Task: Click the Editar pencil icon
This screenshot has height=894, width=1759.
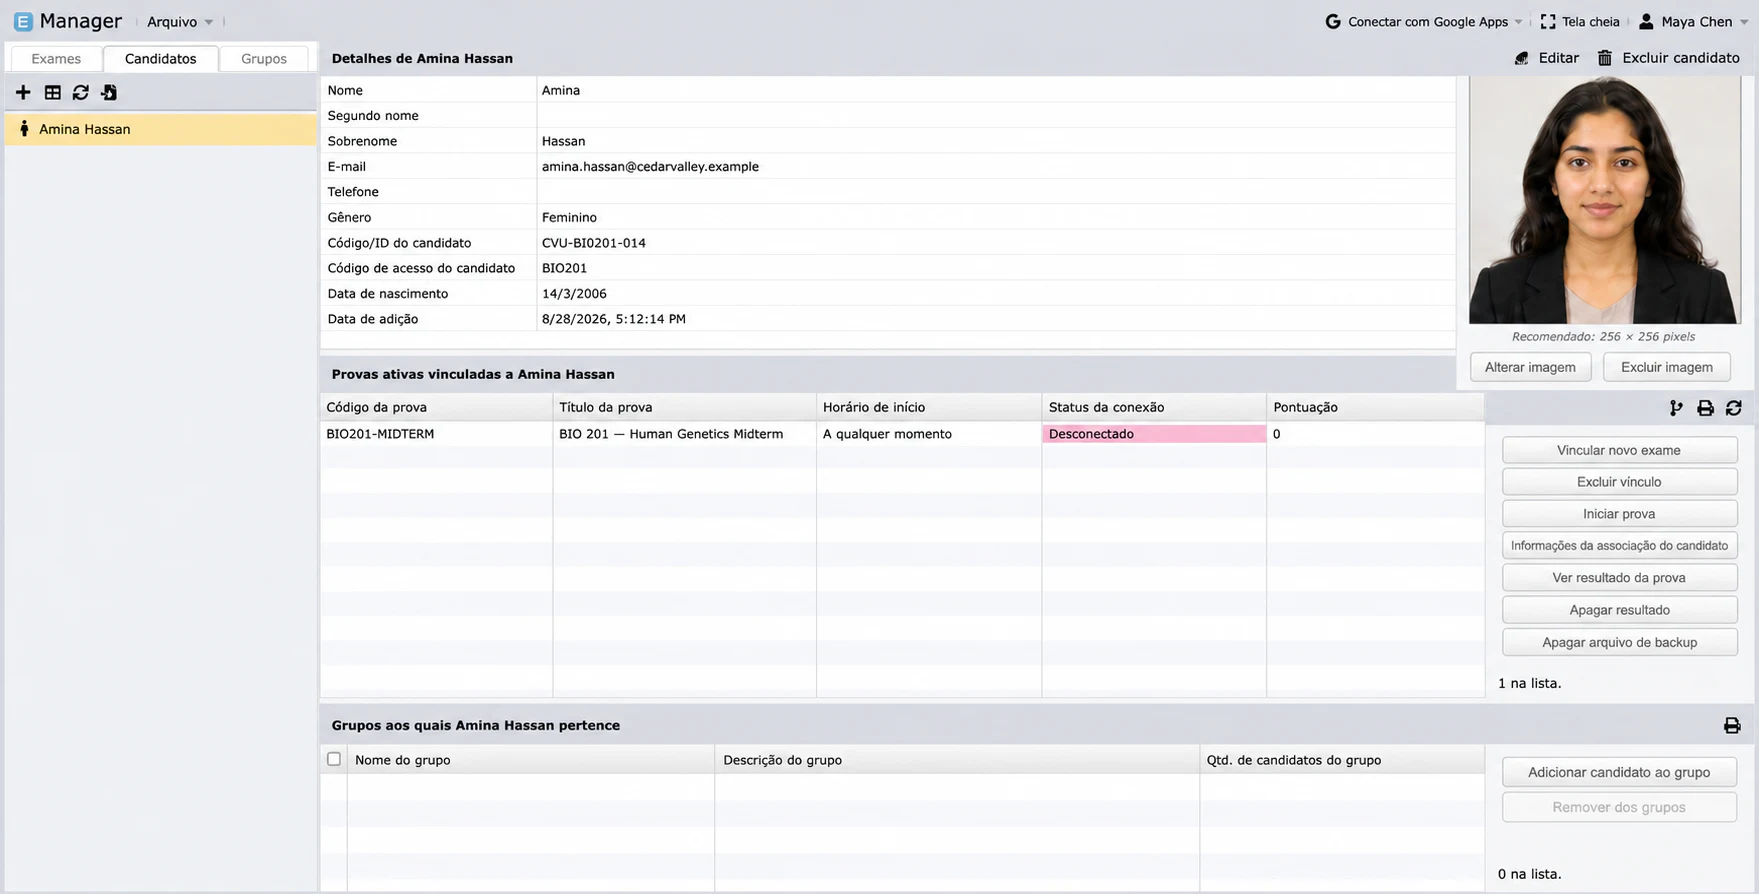Action: pos(1522,58)
